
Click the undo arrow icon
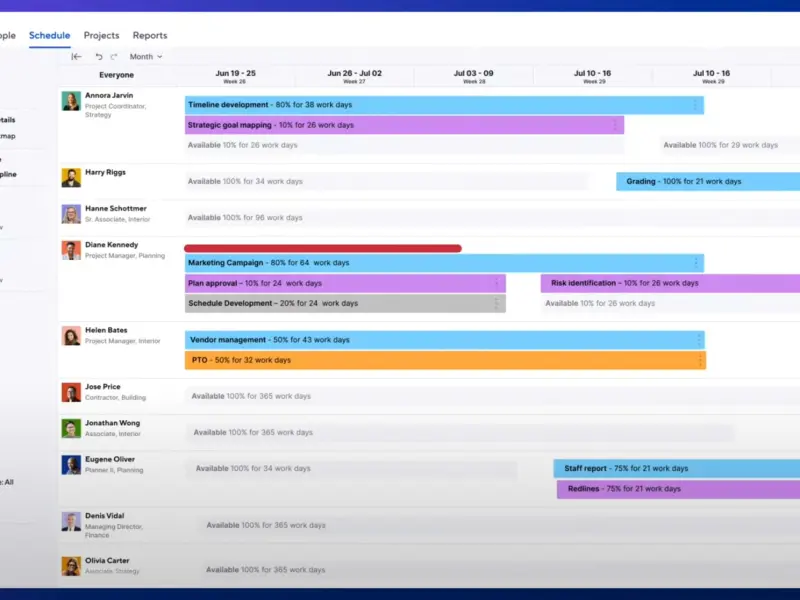[99, 57]
